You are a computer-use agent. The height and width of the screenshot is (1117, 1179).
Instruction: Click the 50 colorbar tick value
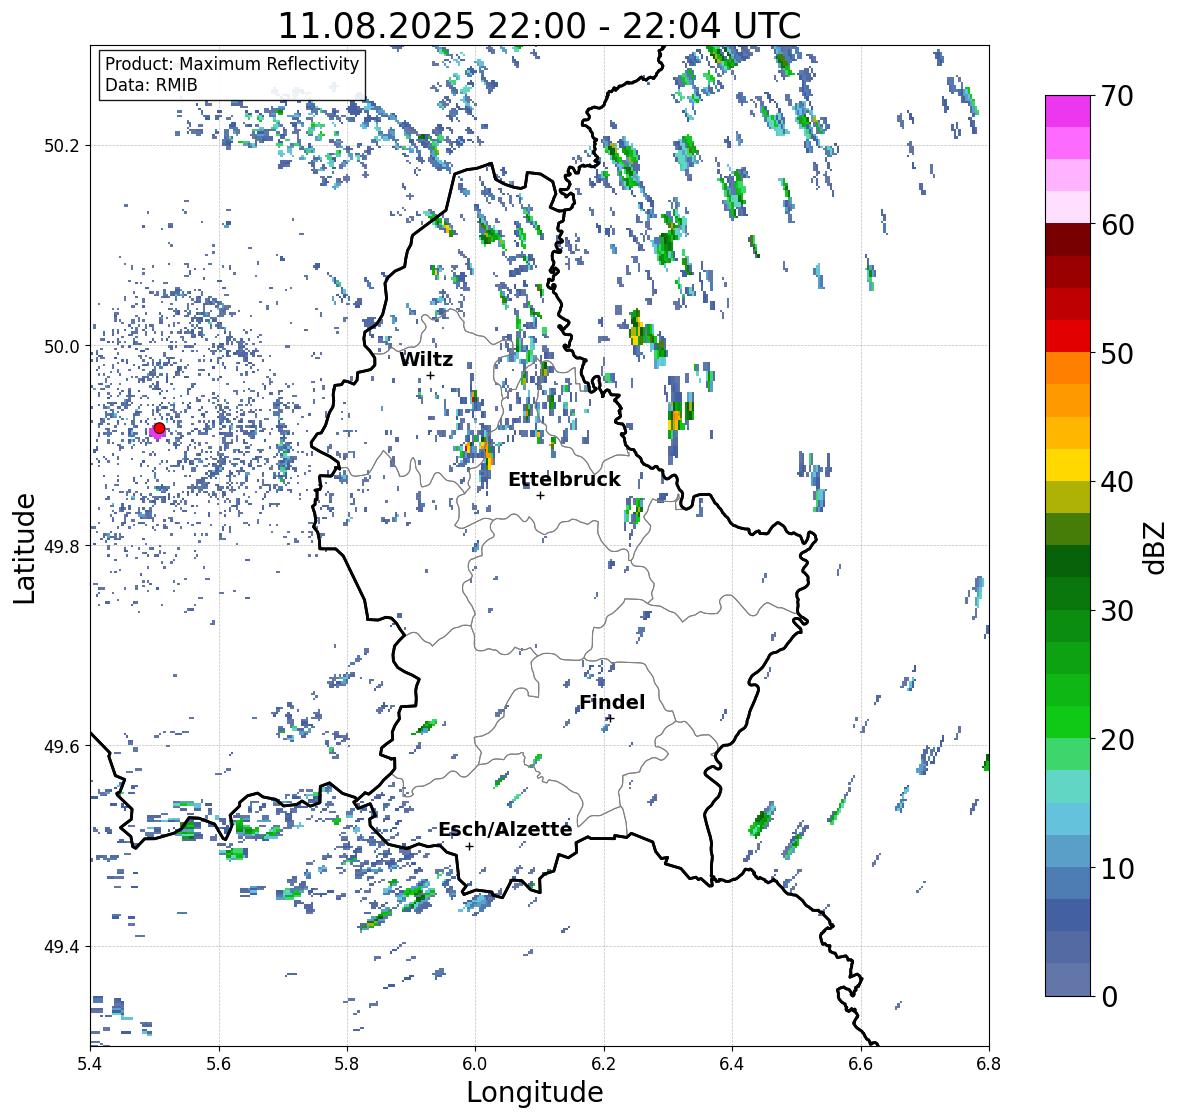pyautogui.click(x=1117, y=353)
